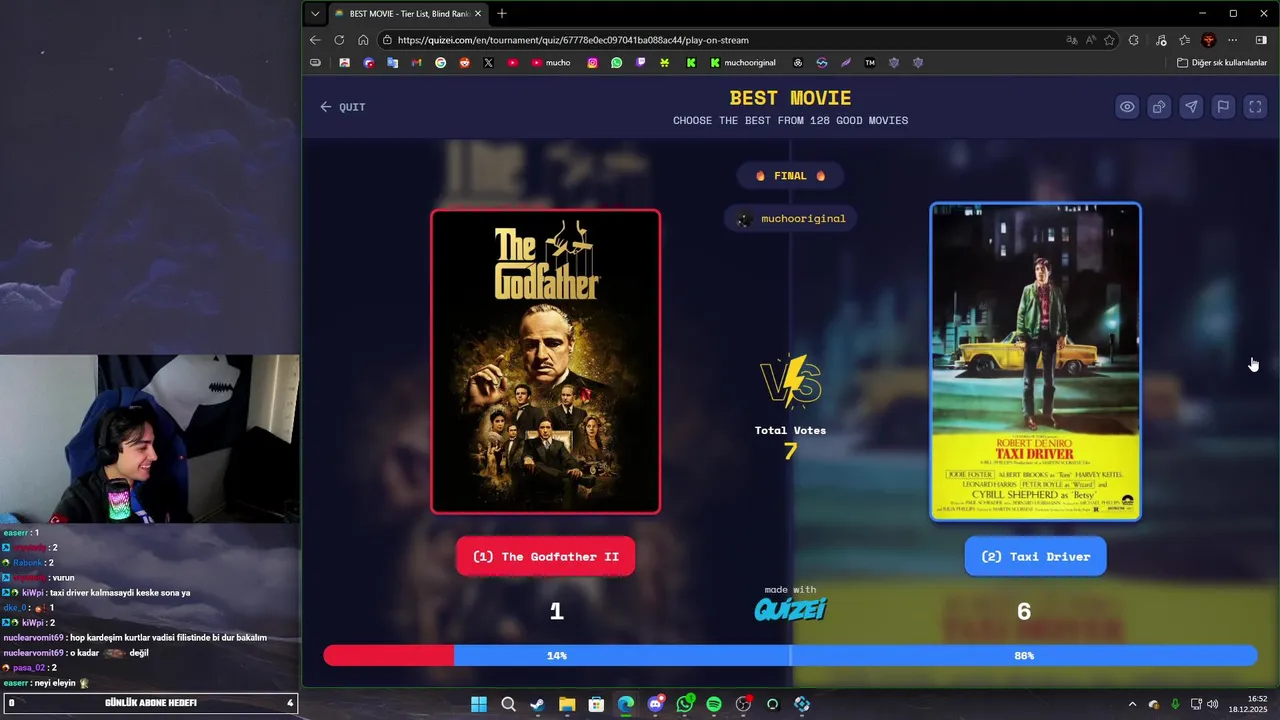Viewport: 1280px width, 720px height.
Task: Click the blue 86% portion of the vote bar
Action: pos(855,655)
